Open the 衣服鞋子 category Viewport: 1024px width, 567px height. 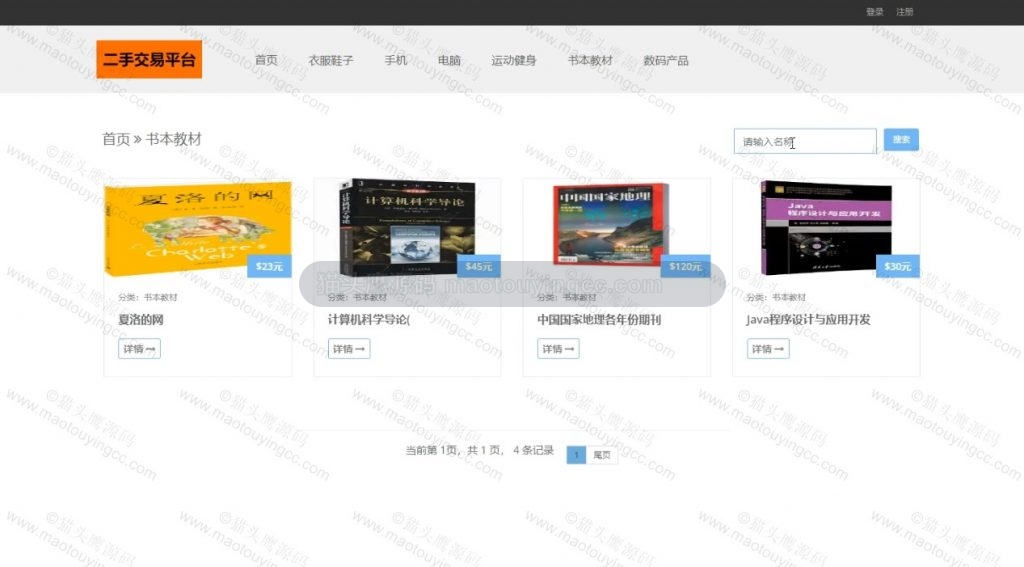(330, 60)
